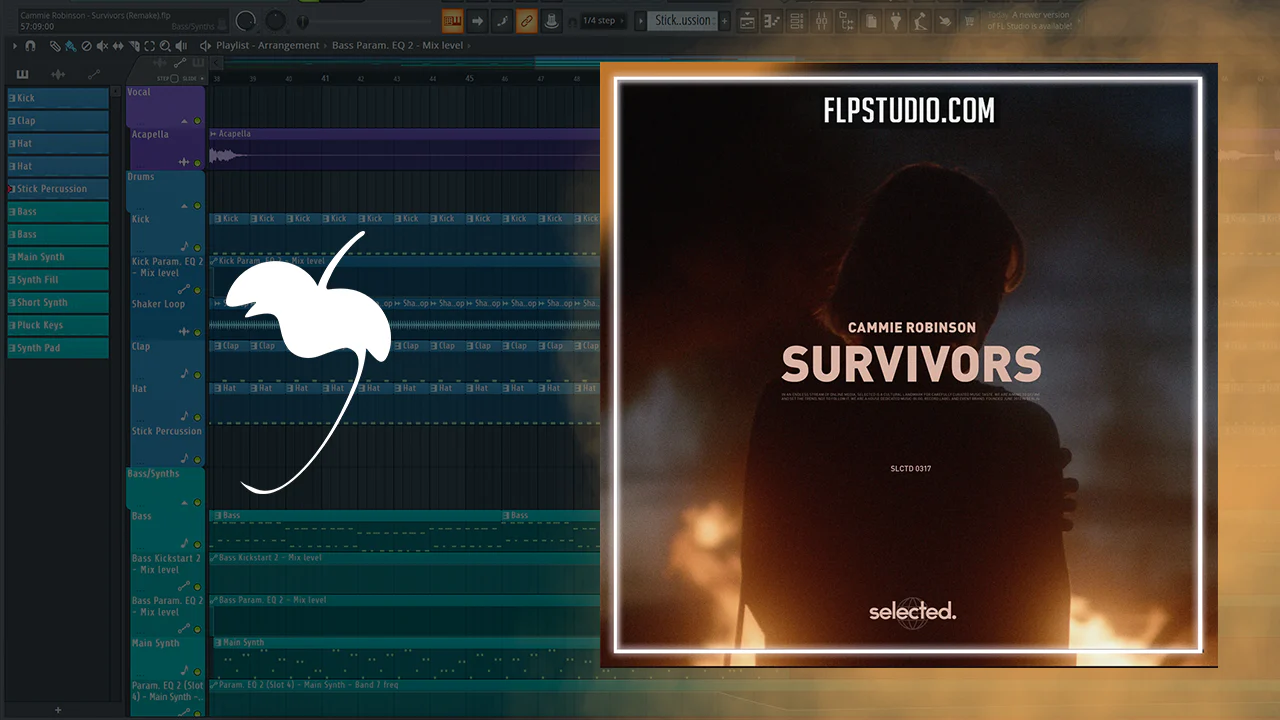Select the Mute tool in playlist toolbar
The image size is (1280, 720).
pyautogui.click(x=102, y=45)
